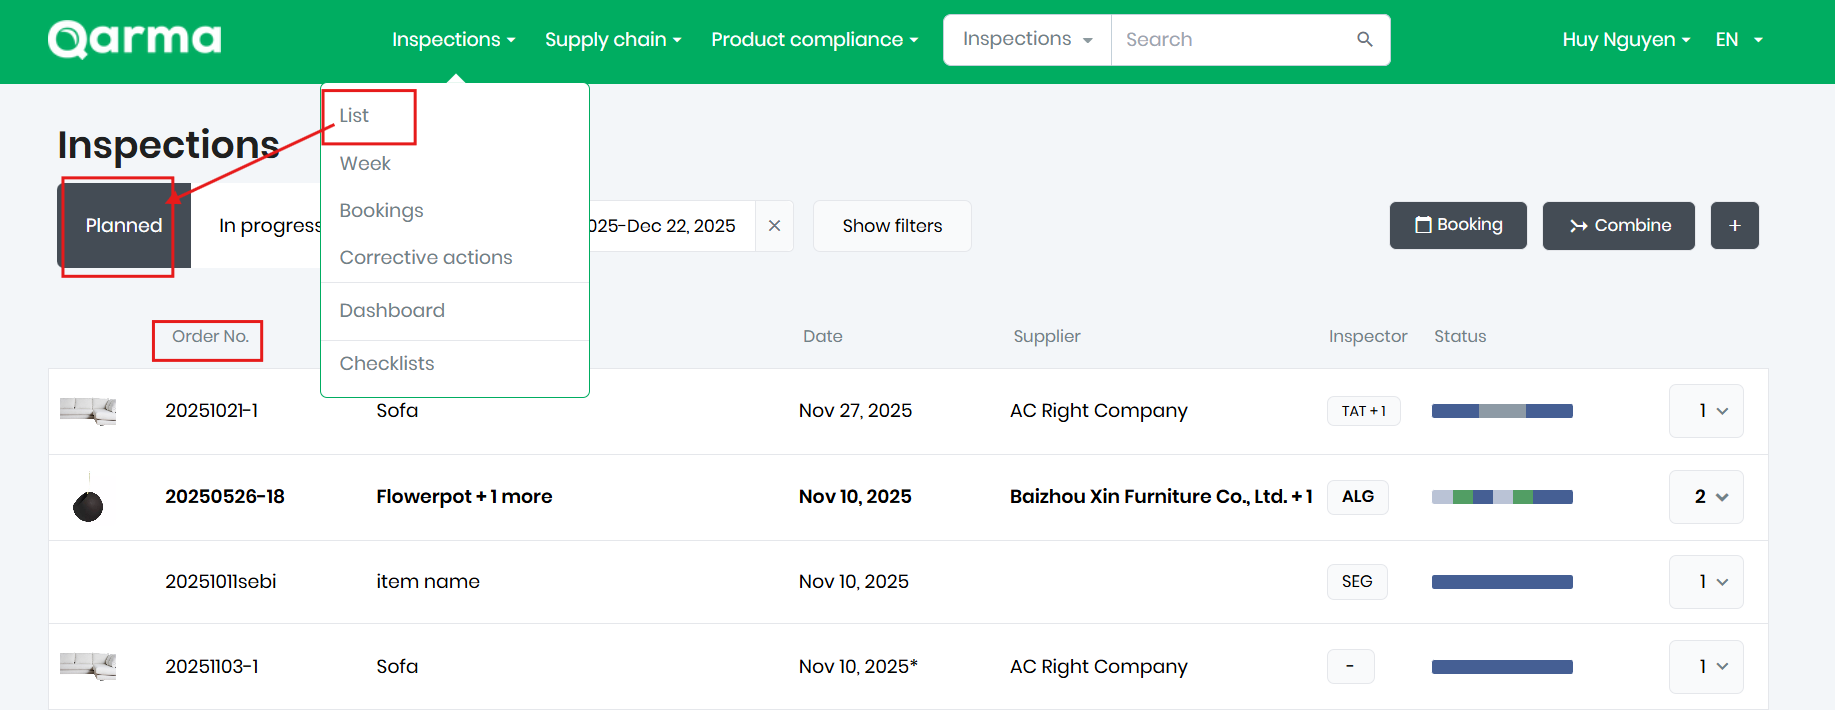
Task: Expand the Supply chain menu
Action: pyautogui.click(x=612, y=40)
